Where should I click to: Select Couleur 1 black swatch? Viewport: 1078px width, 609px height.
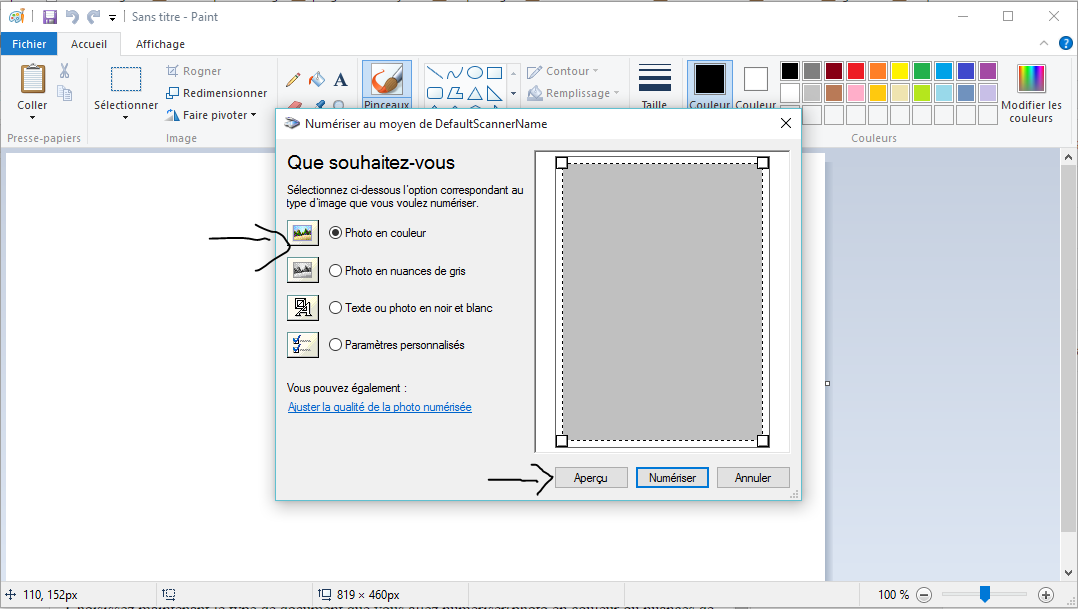[x=710, y=79]
